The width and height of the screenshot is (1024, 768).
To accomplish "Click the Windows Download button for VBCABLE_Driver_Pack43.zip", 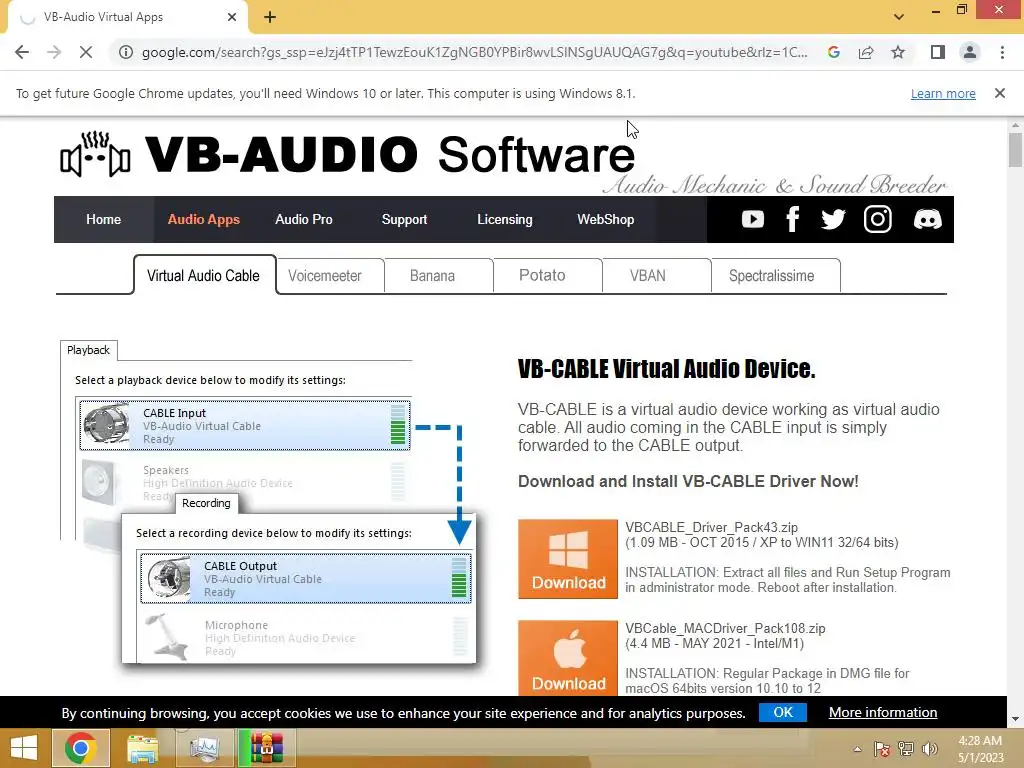I will (568, 559).
